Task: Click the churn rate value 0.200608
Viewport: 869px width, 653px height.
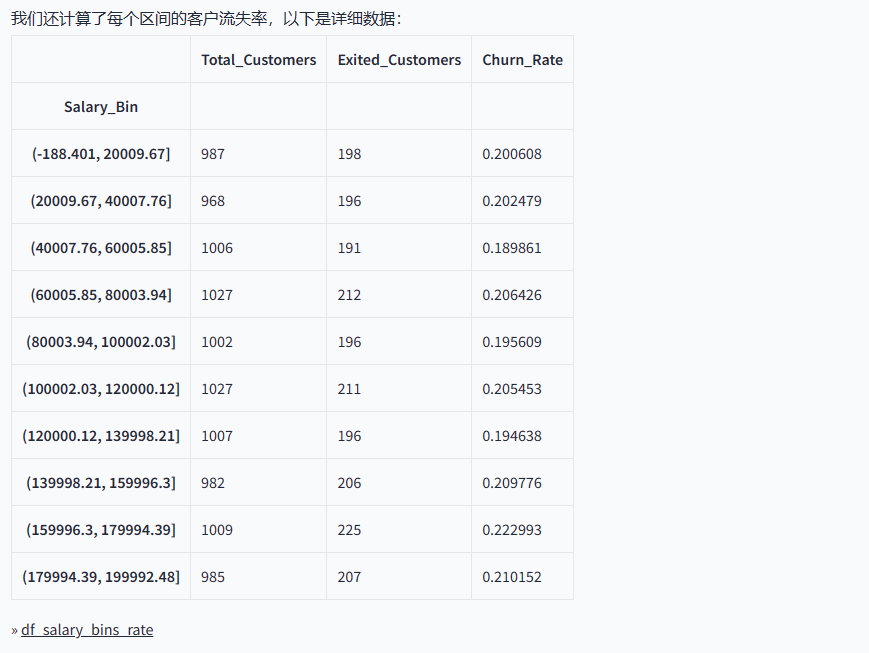Action: tap(512, 154)
